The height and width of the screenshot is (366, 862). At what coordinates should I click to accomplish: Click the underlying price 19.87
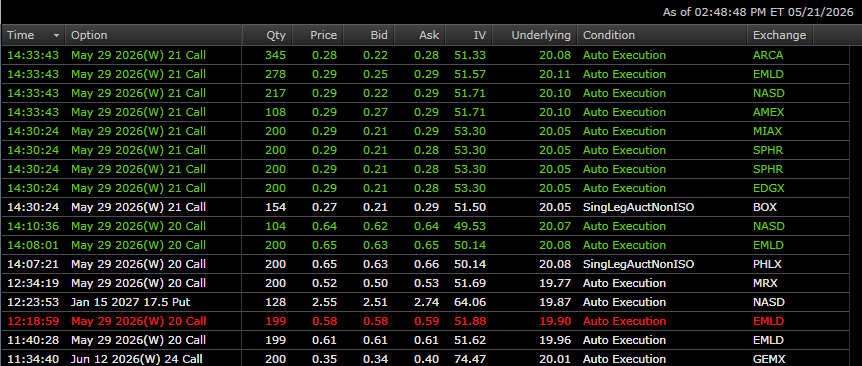(555, 302)
